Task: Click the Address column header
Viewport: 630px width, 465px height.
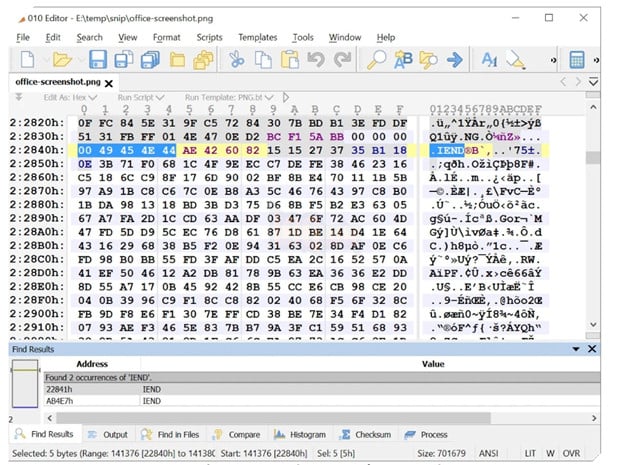Action: [x=92, y=364]
